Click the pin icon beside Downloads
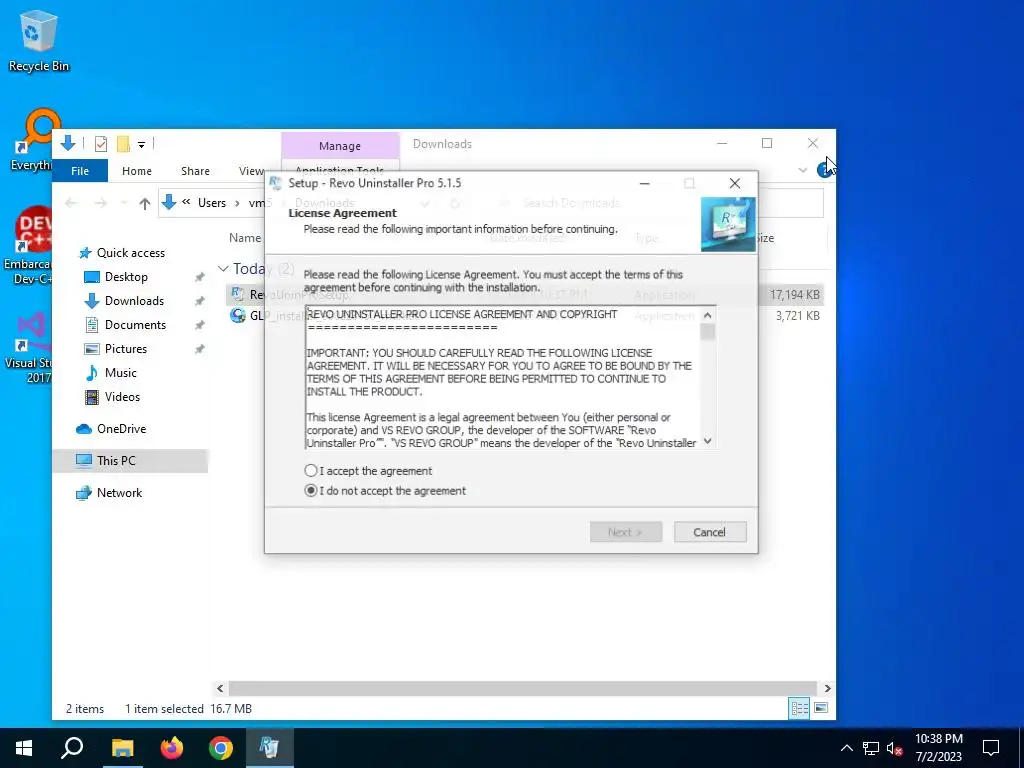 click(x=199, y=301)
